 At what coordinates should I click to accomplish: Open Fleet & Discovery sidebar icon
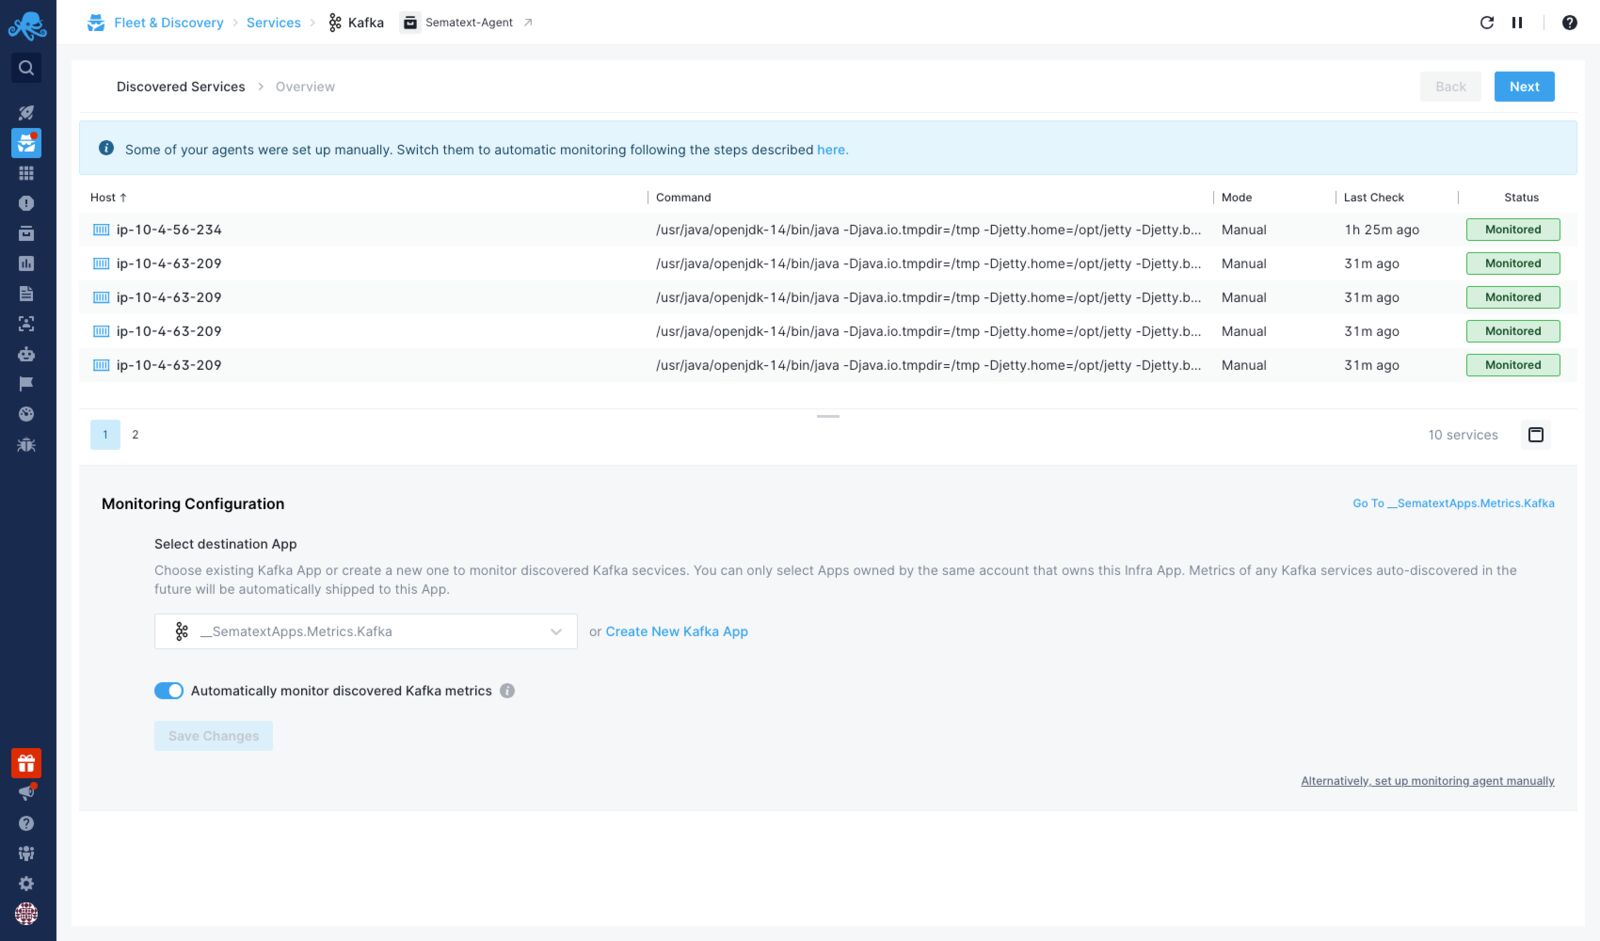click(x=27, y=143)
